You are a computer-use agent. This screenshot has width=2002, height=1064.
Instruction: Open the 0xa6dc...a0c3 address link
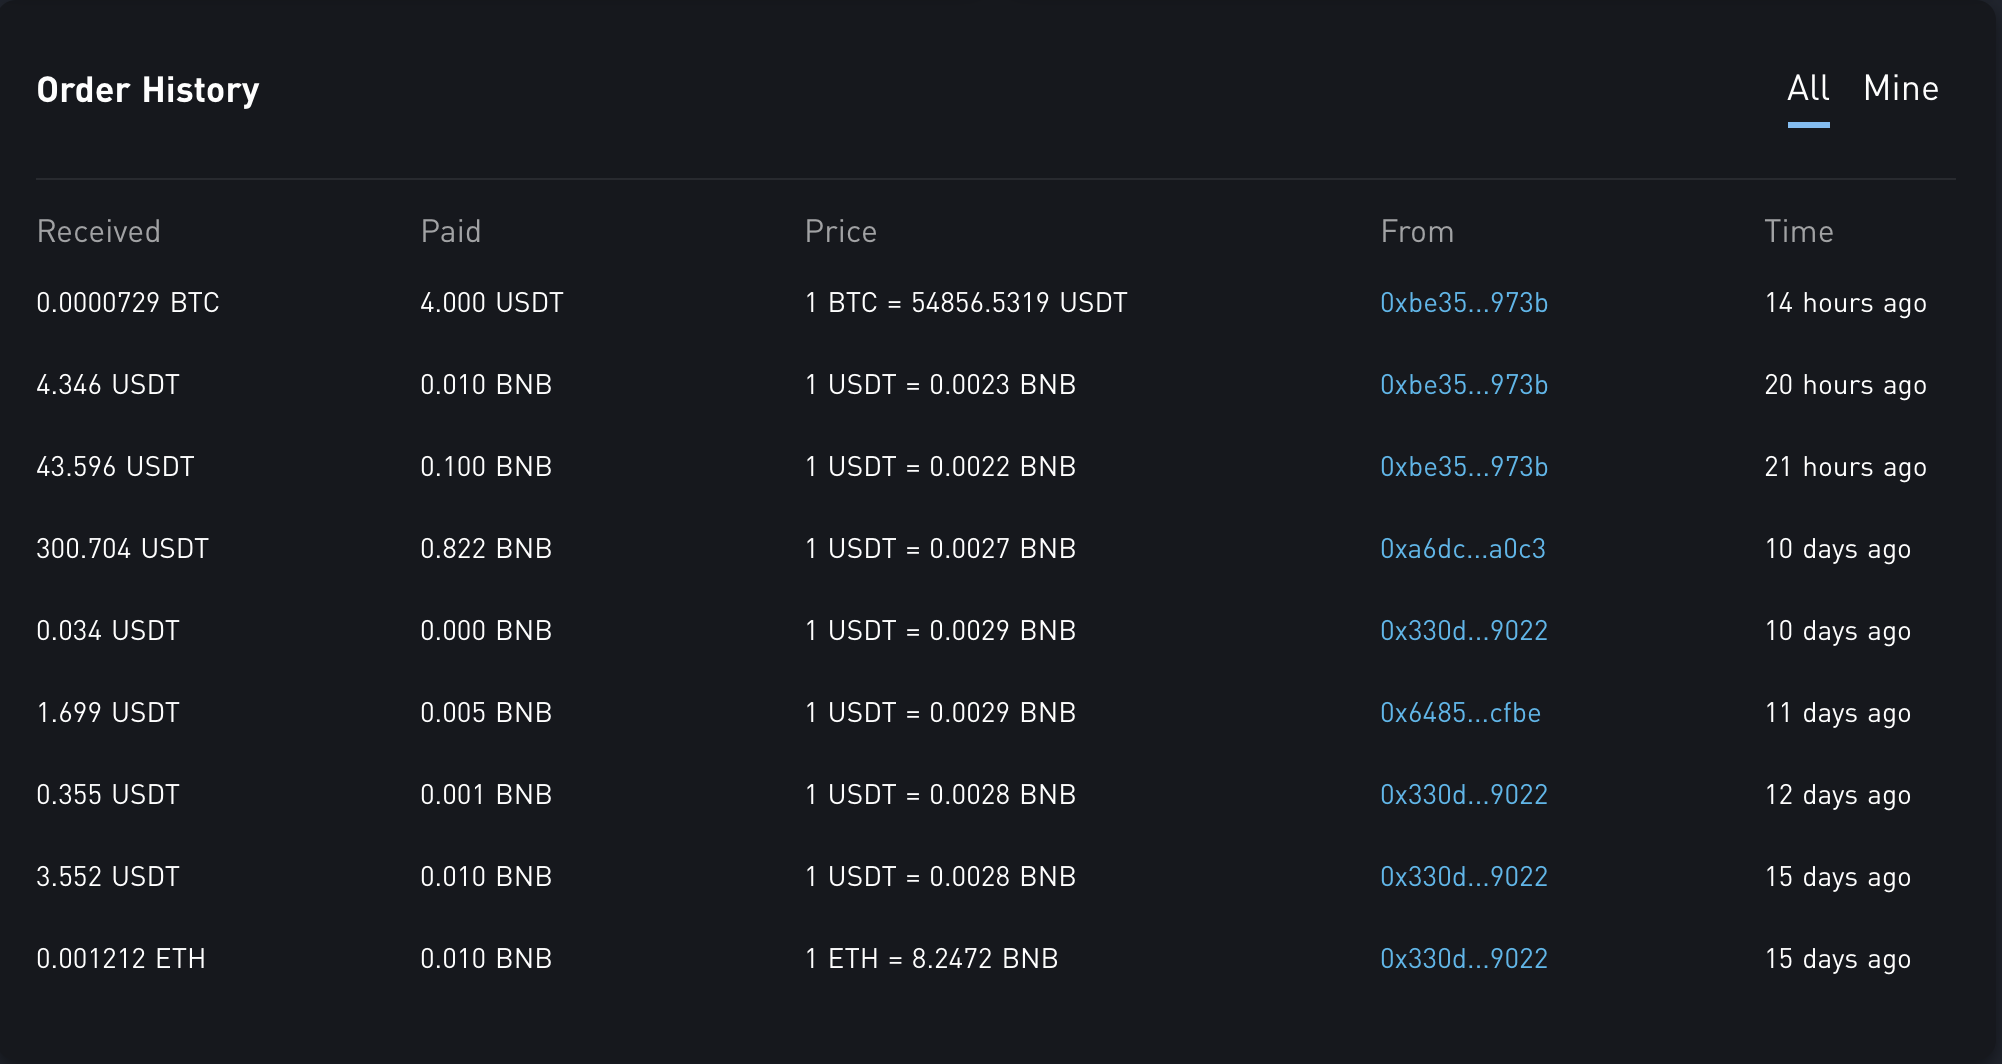[1463, 549]
